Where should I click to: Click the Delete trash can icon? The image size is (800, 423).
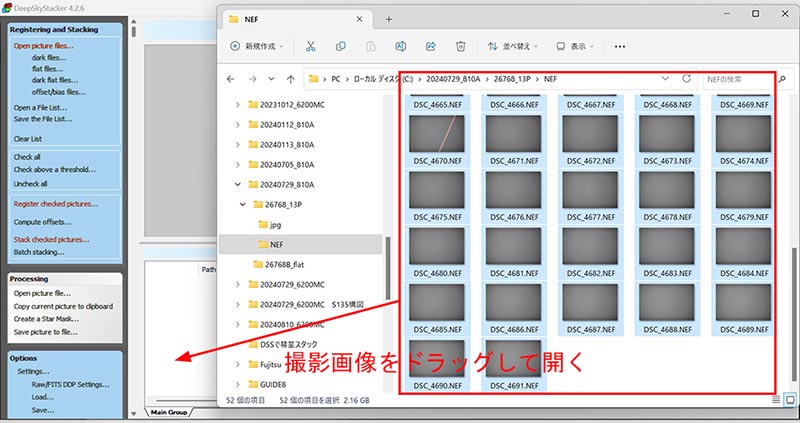coord(460,46)
